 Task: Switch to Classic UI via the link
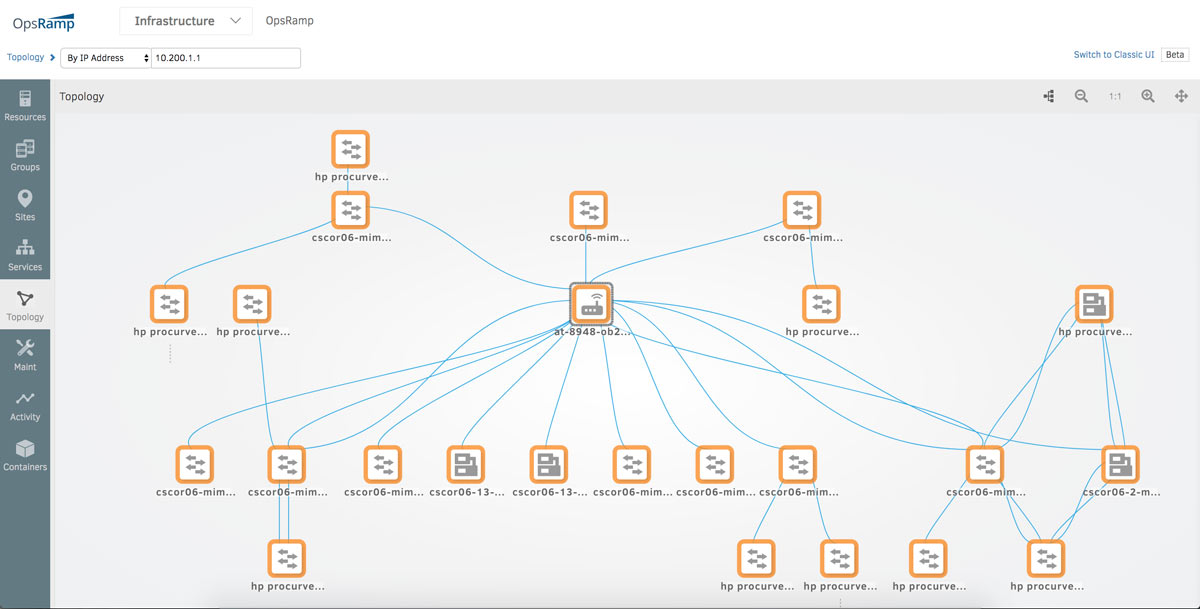(1115, 55)
